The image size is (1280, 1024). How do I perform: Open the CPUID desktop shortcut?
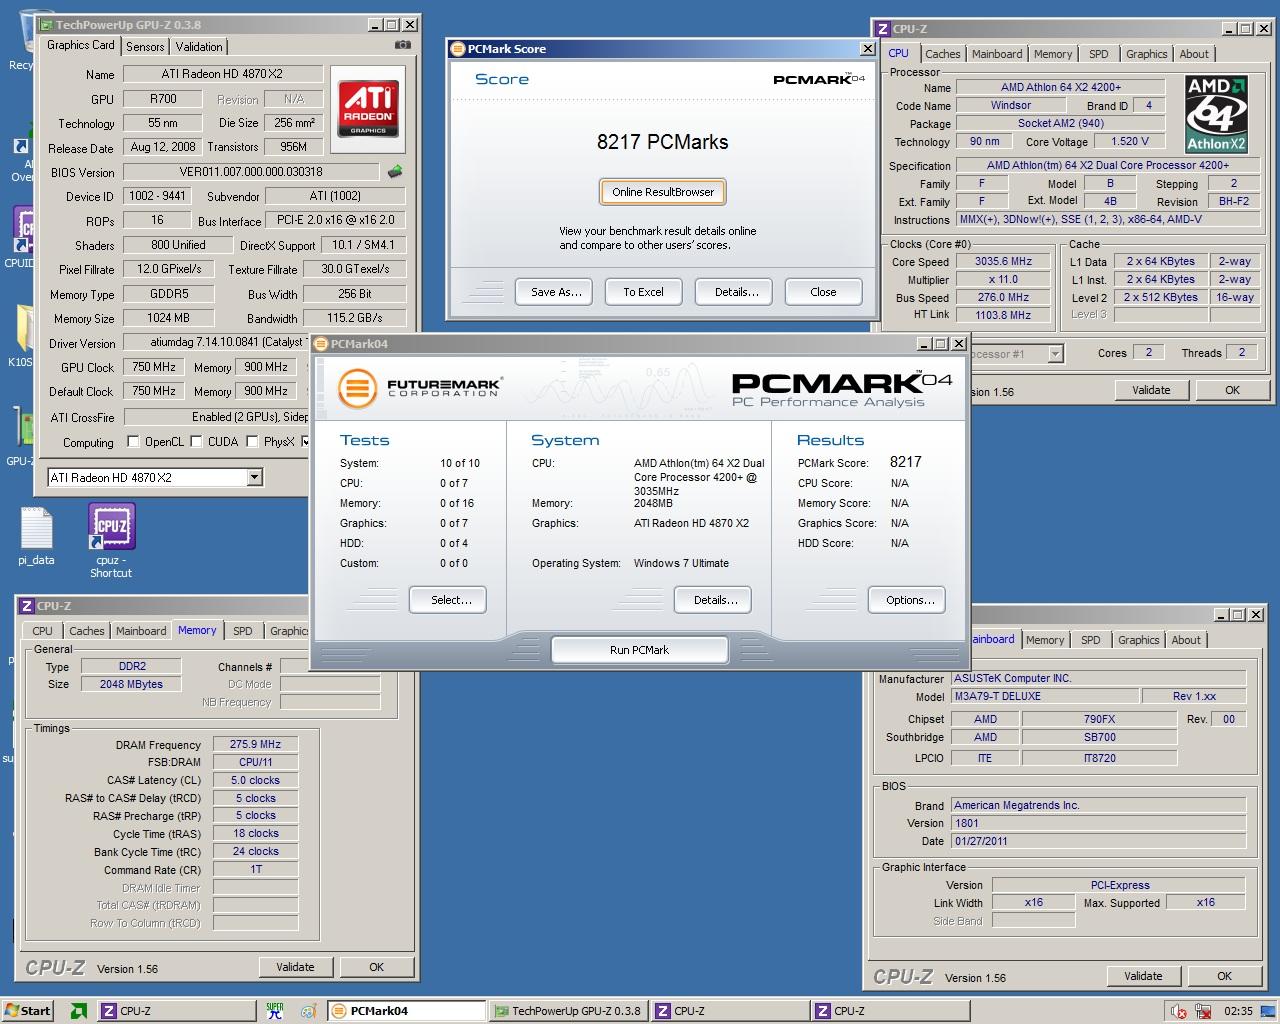[20, 238]
